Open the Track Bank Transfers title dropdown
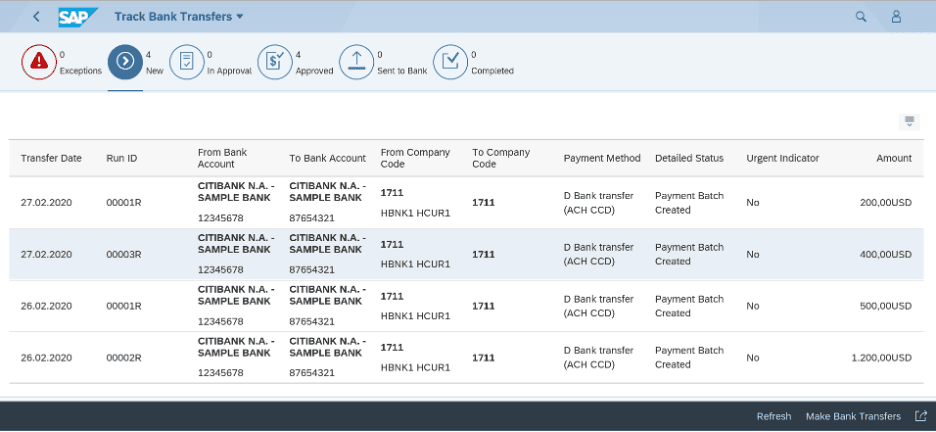The height and width of the screenshot is (432, 936). pos(179,17)
